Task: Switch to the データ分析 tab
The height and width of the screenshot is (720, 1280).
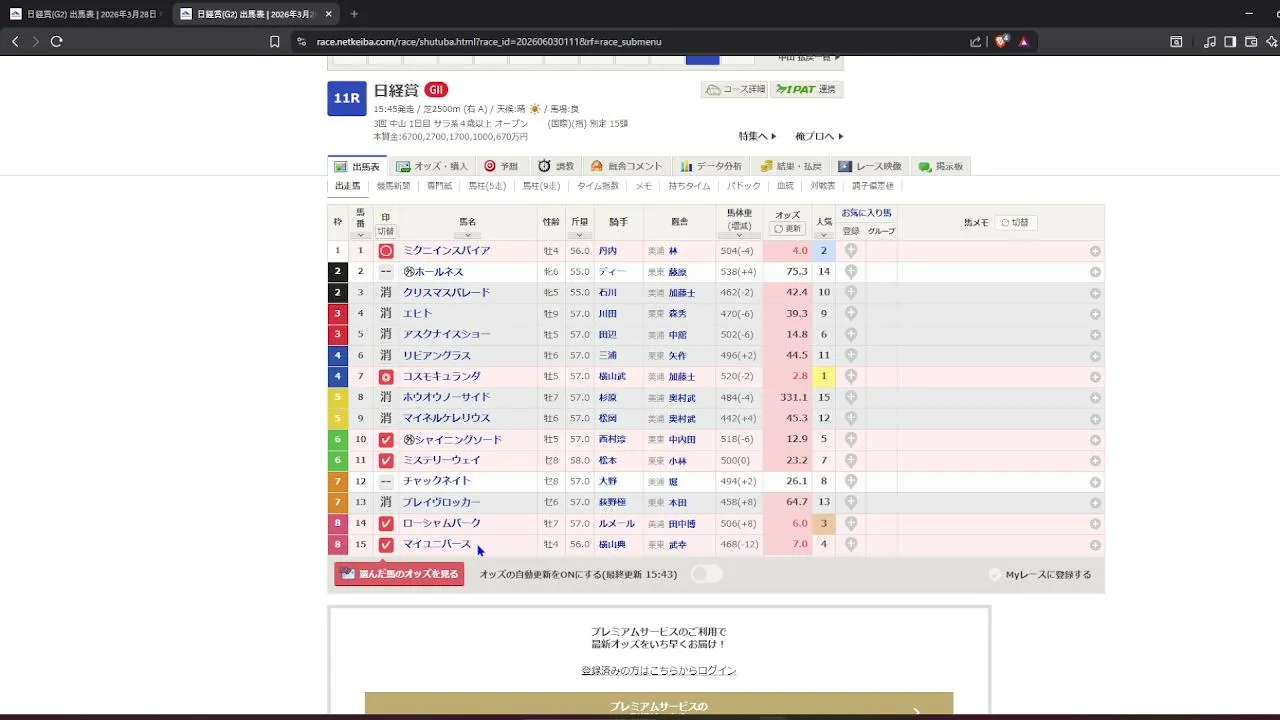Action: pyautogui.click(x=711, y=166)
